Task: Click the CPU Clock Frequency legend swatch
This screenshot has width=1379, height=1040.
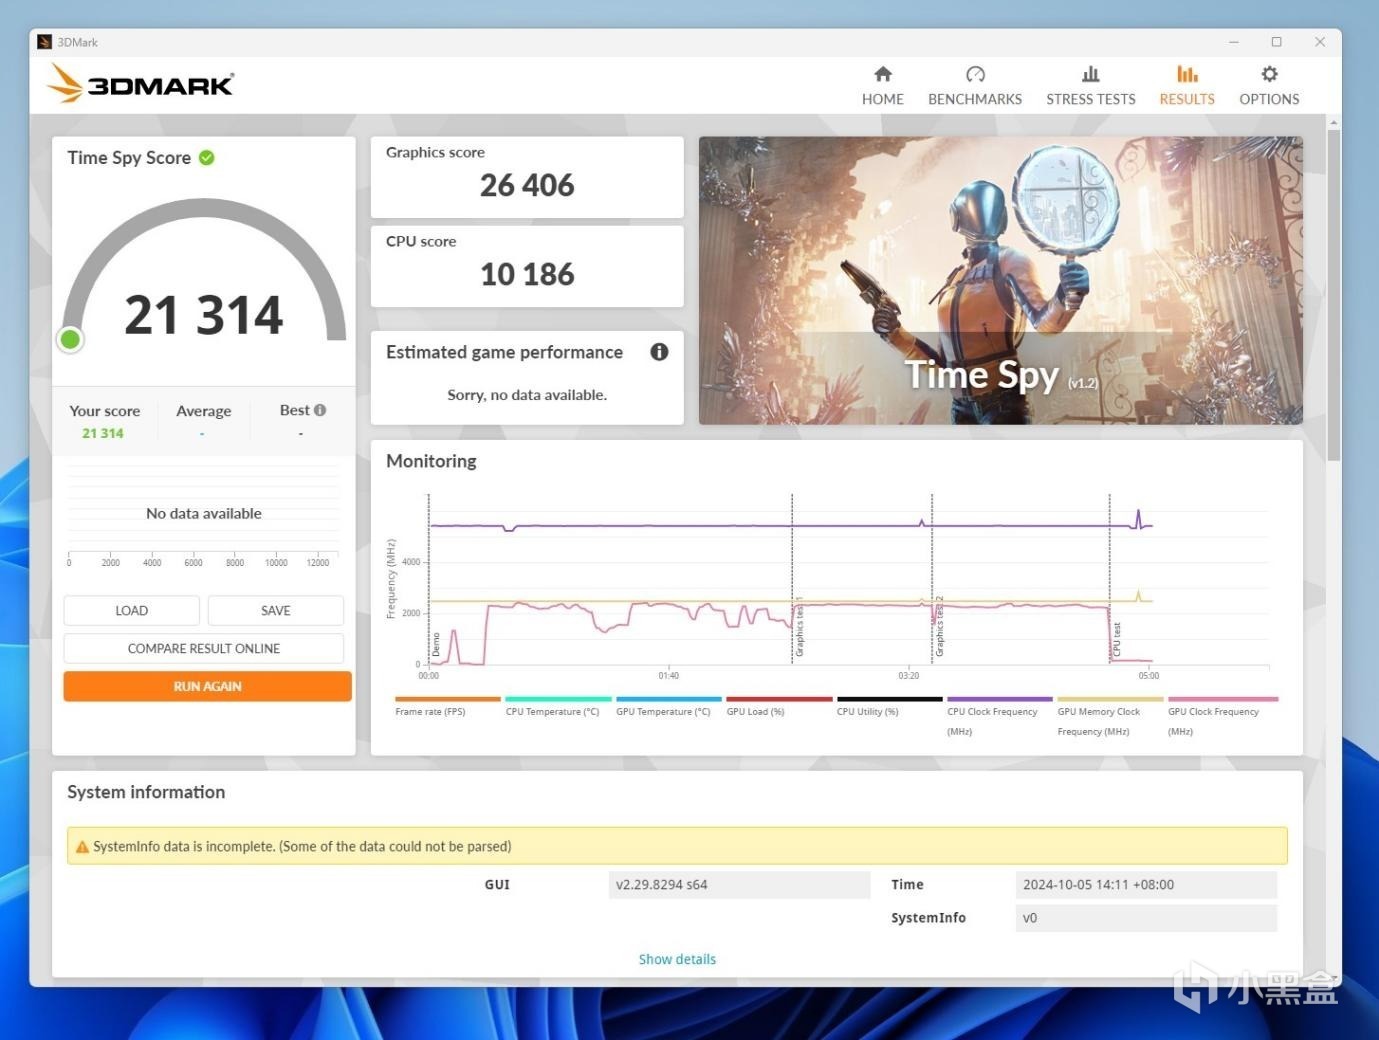Action: coord(1000,699)
